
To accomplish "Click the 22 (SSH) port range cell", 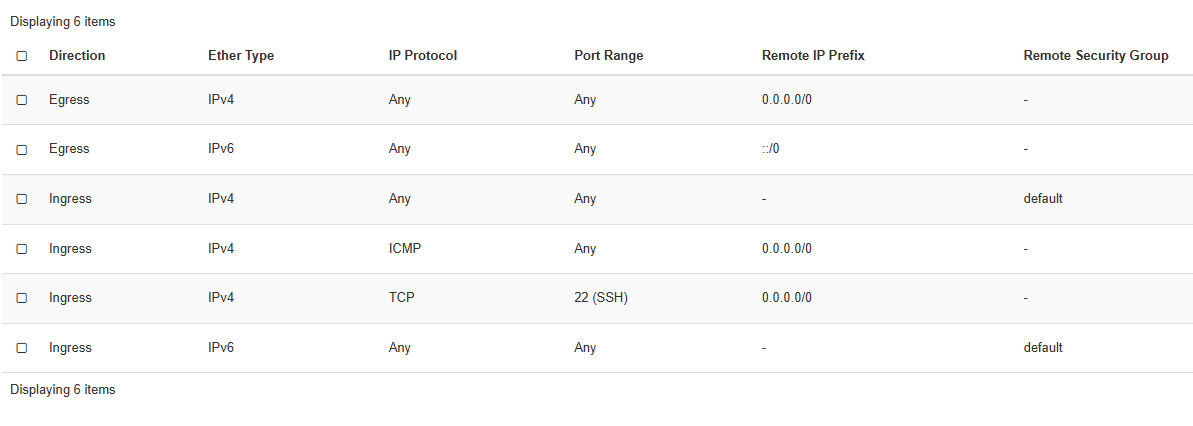I will [x=600, y=298].
